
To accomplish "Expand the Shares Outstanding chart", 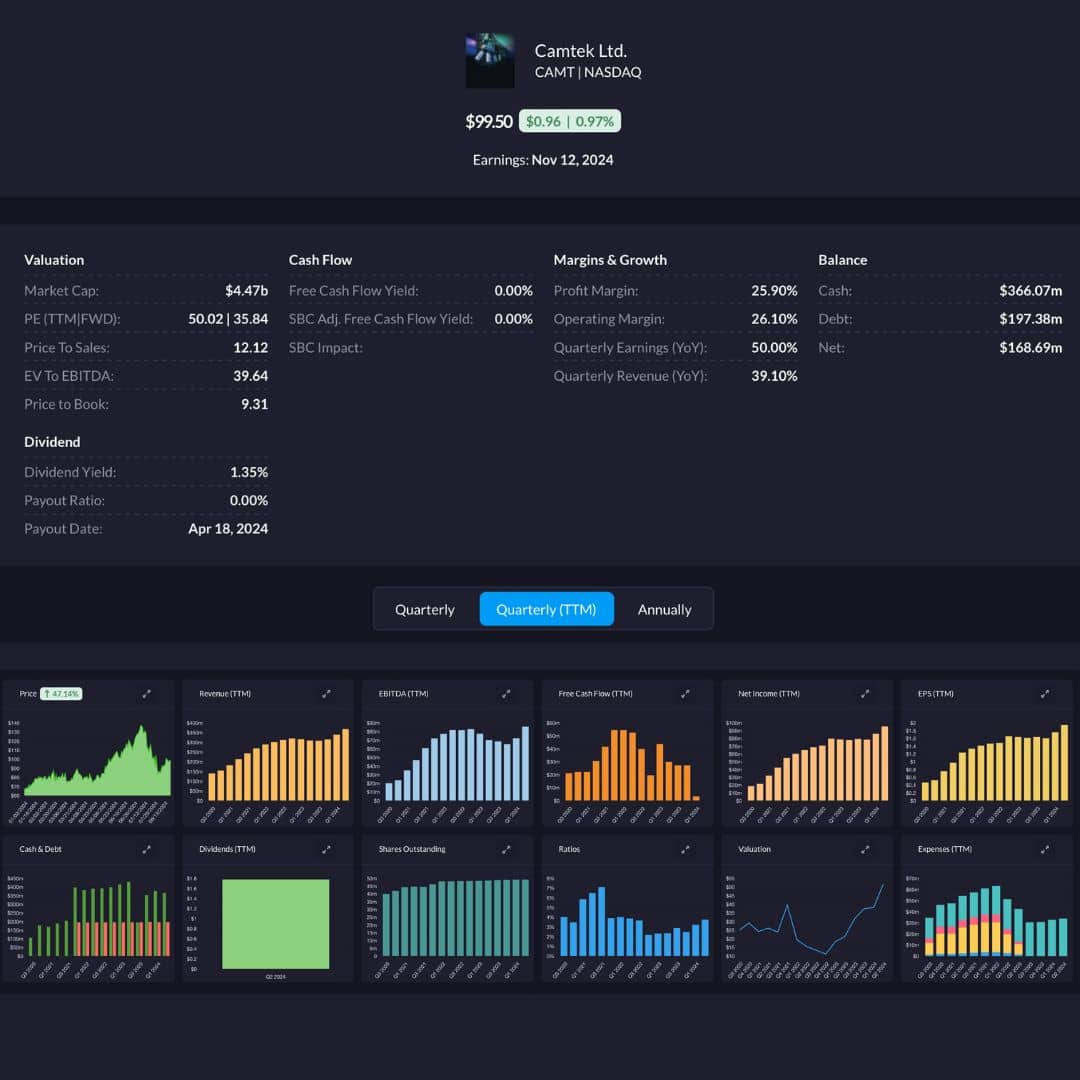I will (506, 850).
